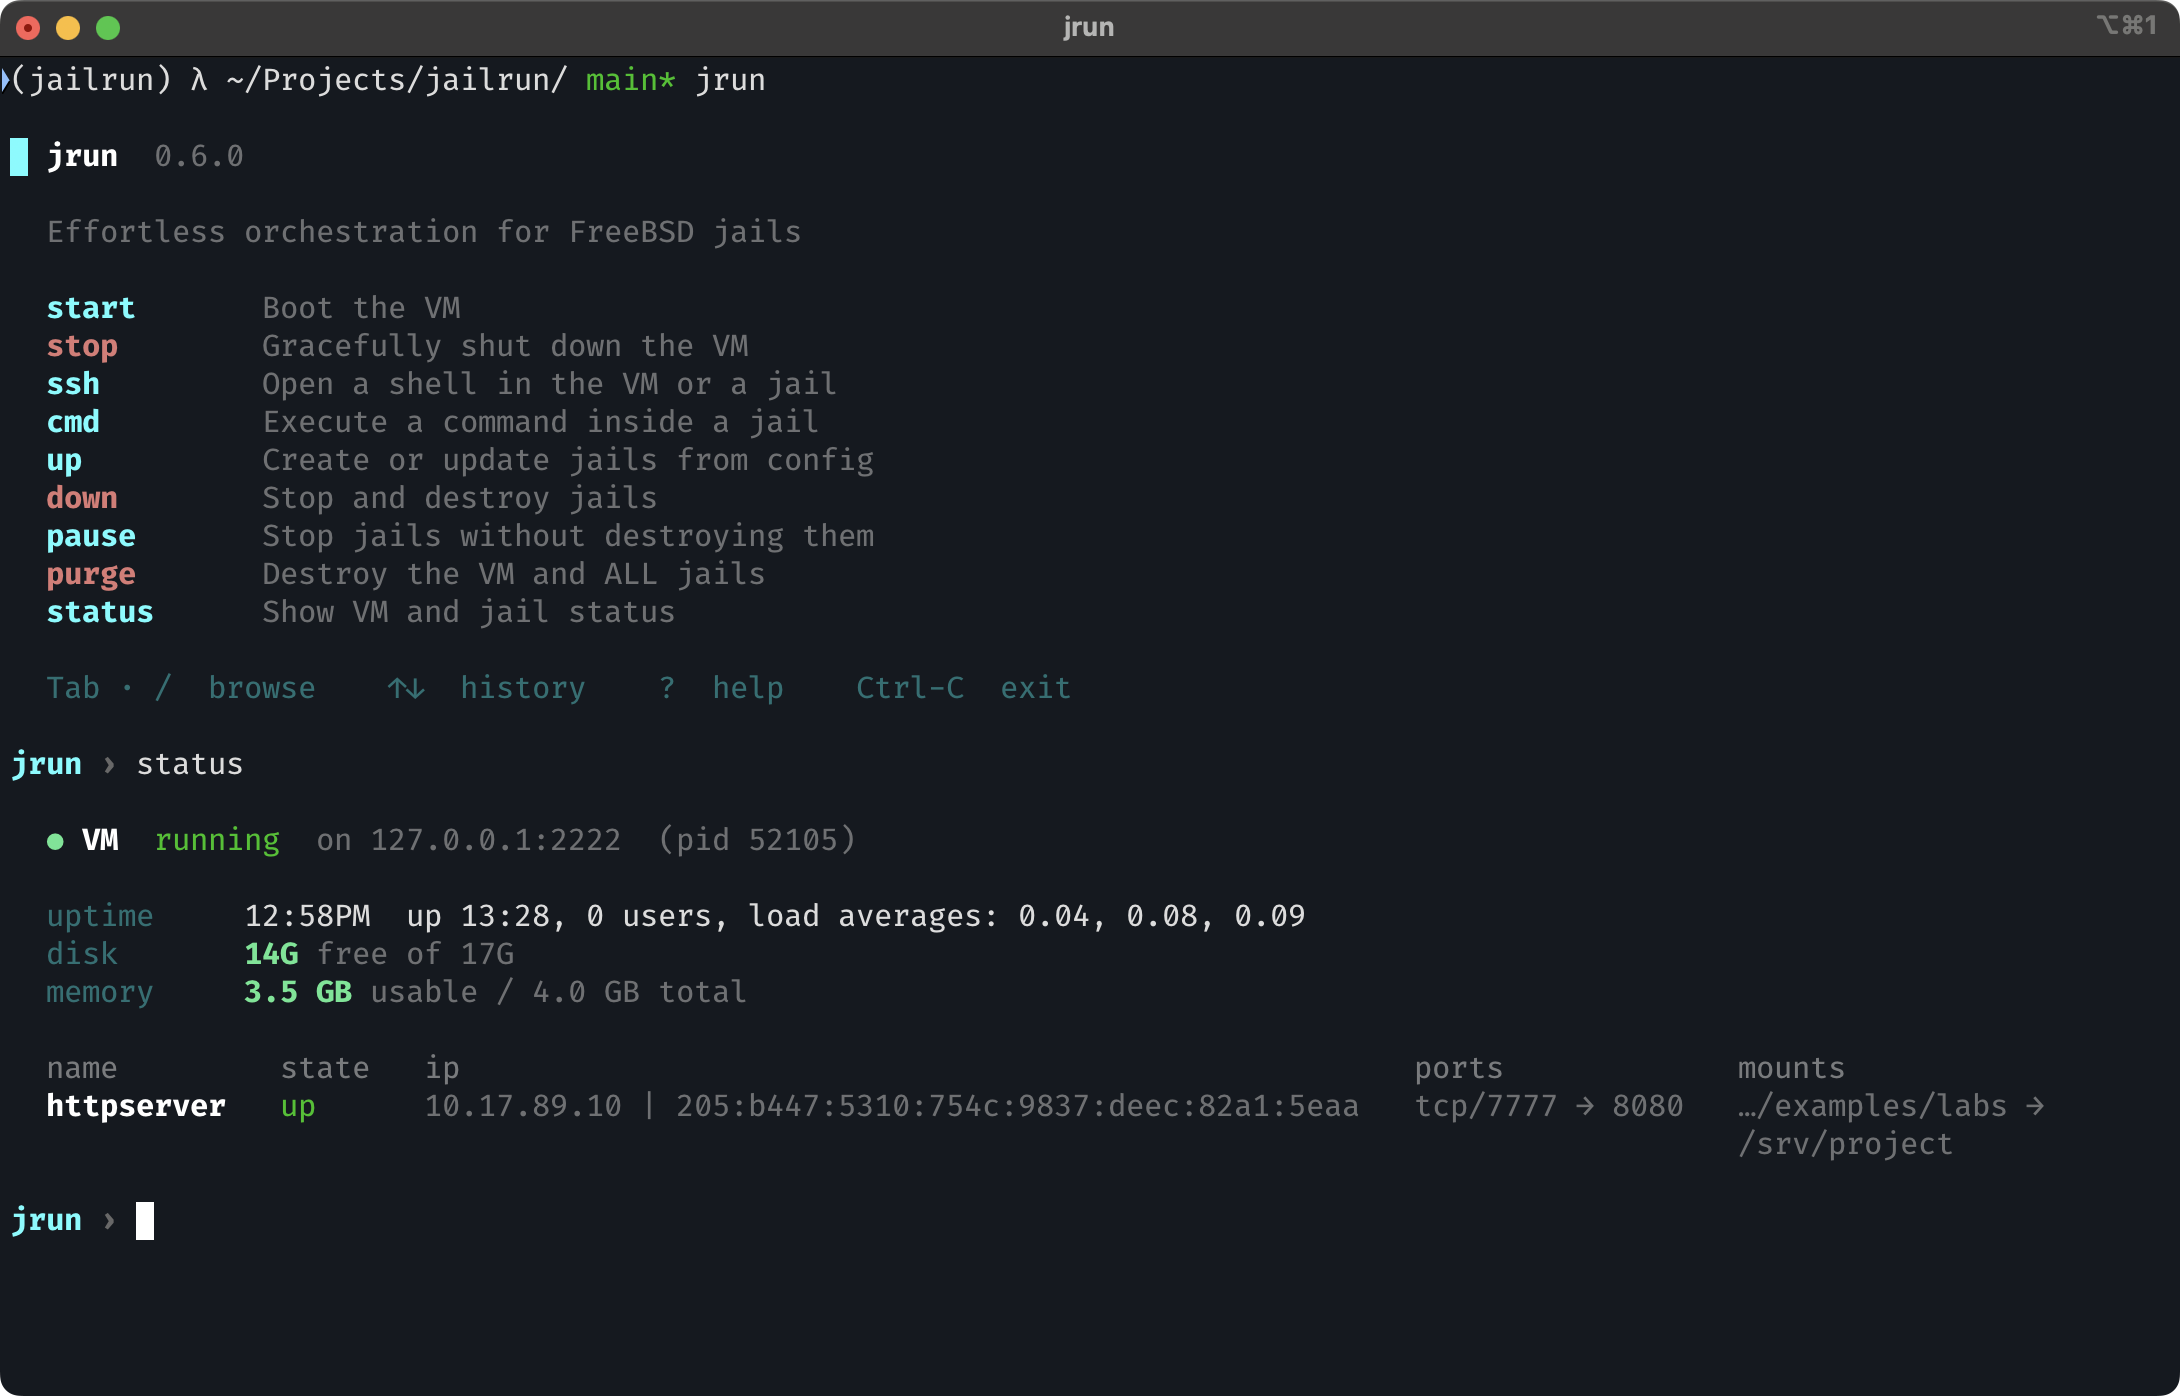This screenshot has height=1396, width=2180.
Task: Click the cyan block icon beside jrun
Action: pos(19,157)
